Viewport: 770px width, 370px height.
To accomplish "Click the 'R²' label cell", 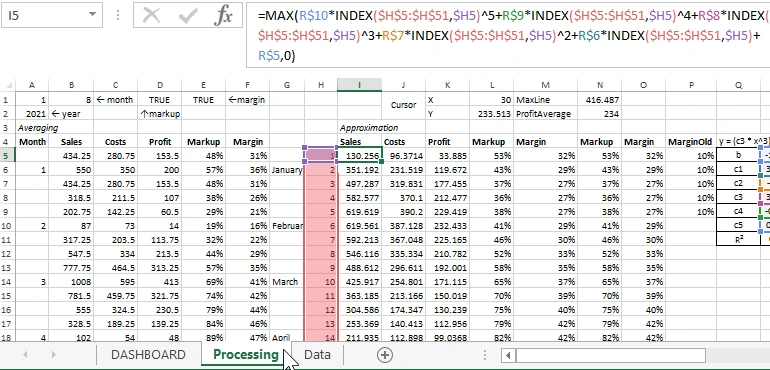I will coord(738,240).
